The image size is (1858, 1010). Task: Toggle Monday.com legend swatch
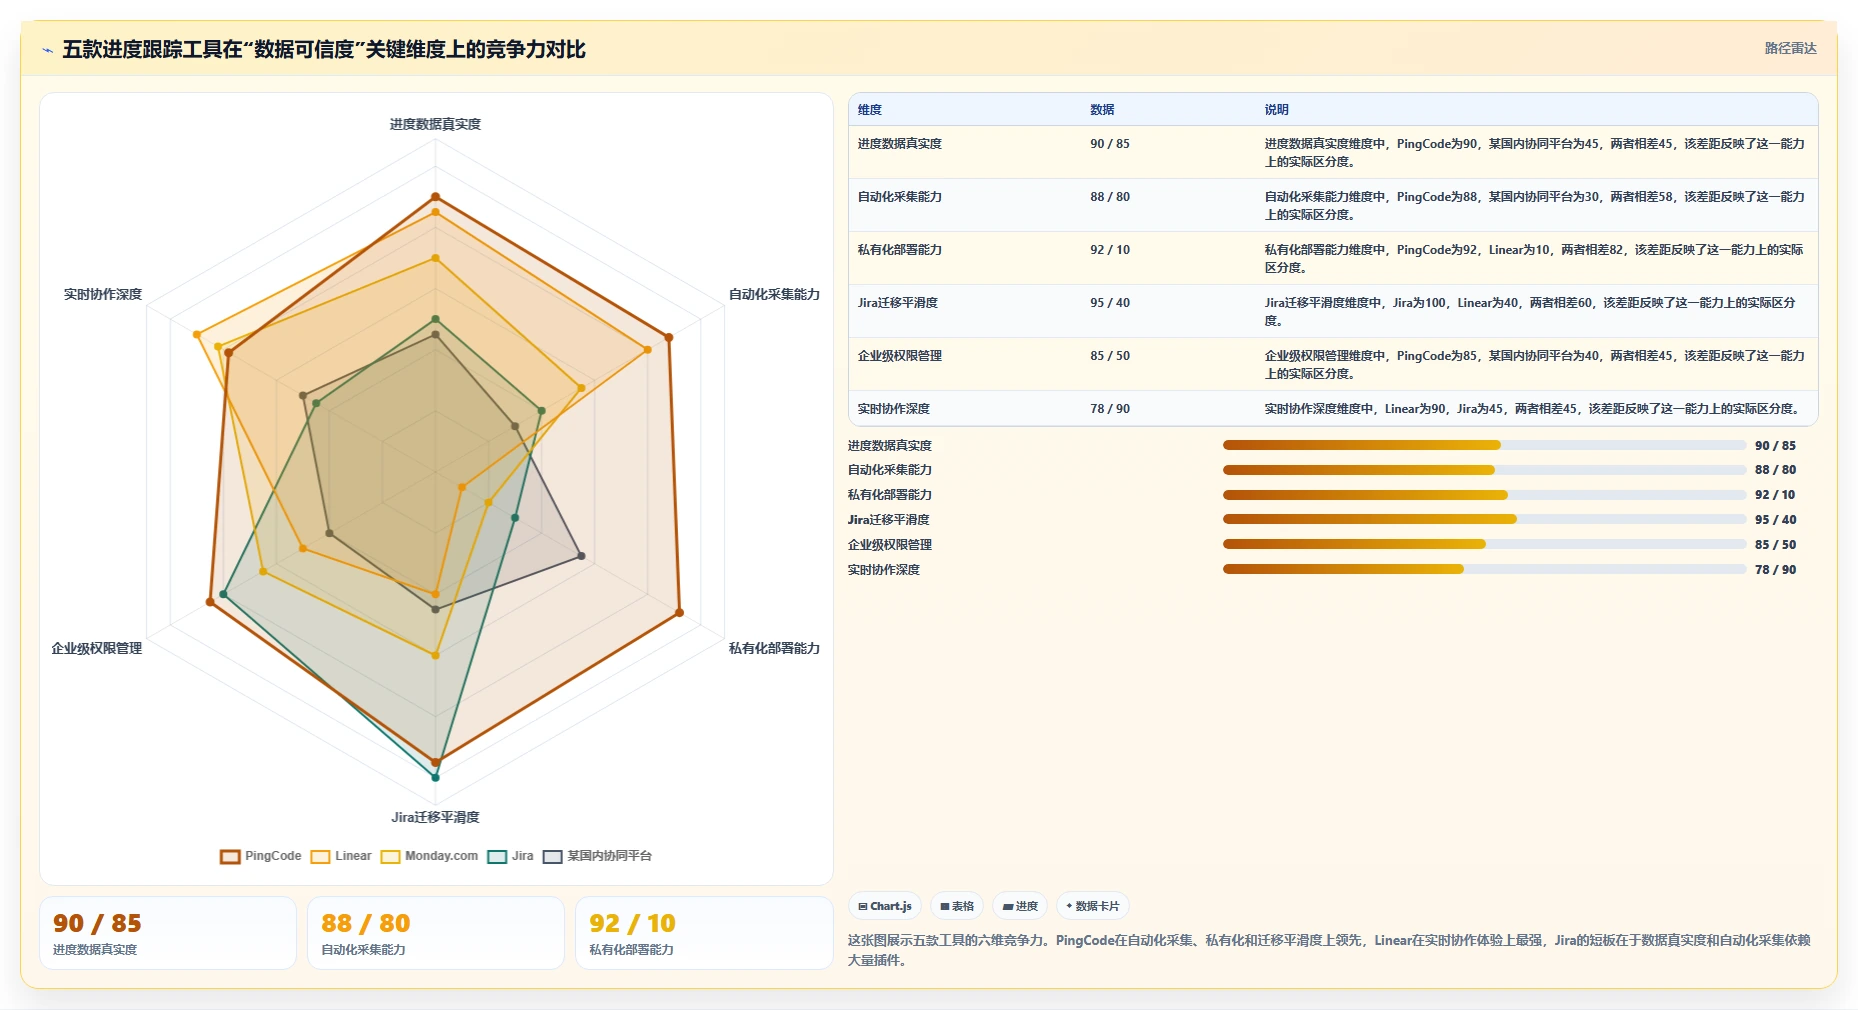click(390, 857)
